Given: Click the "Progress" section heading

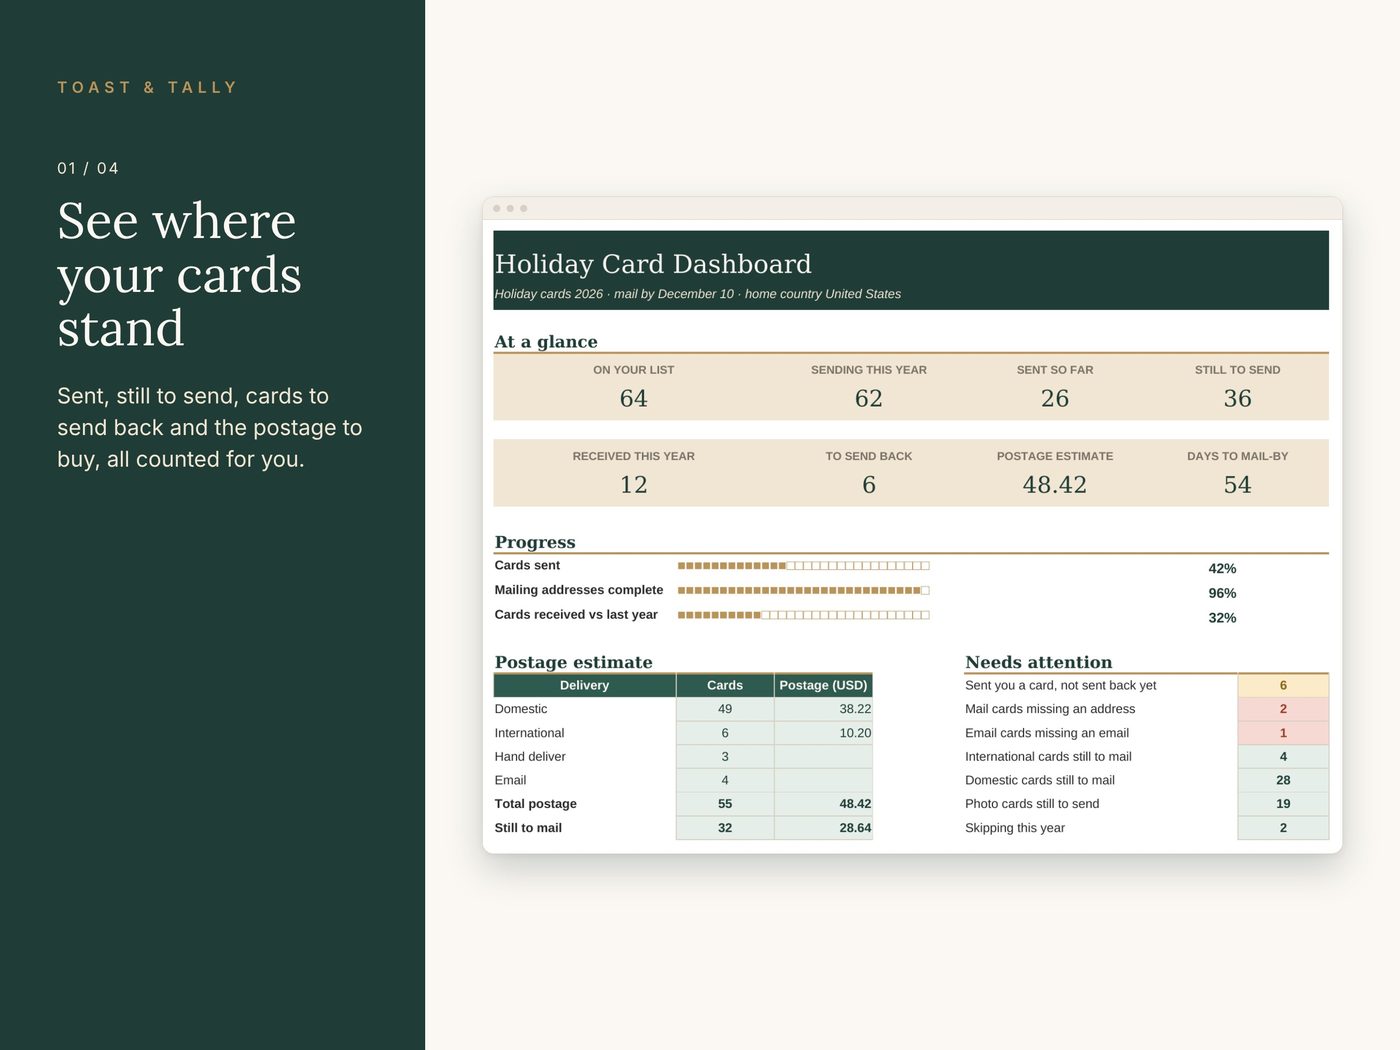Looking at the screenshot, I should click(x=535, y=542).
